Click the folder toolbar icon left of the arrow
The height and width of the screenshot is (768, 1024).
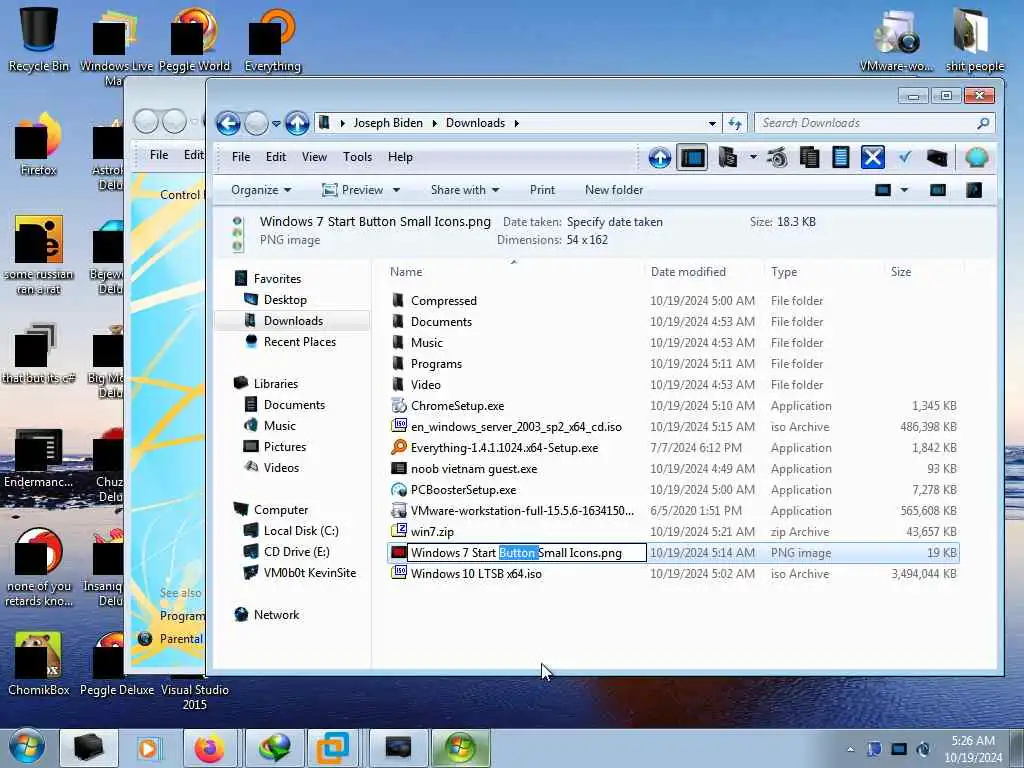tap(728, 157)
